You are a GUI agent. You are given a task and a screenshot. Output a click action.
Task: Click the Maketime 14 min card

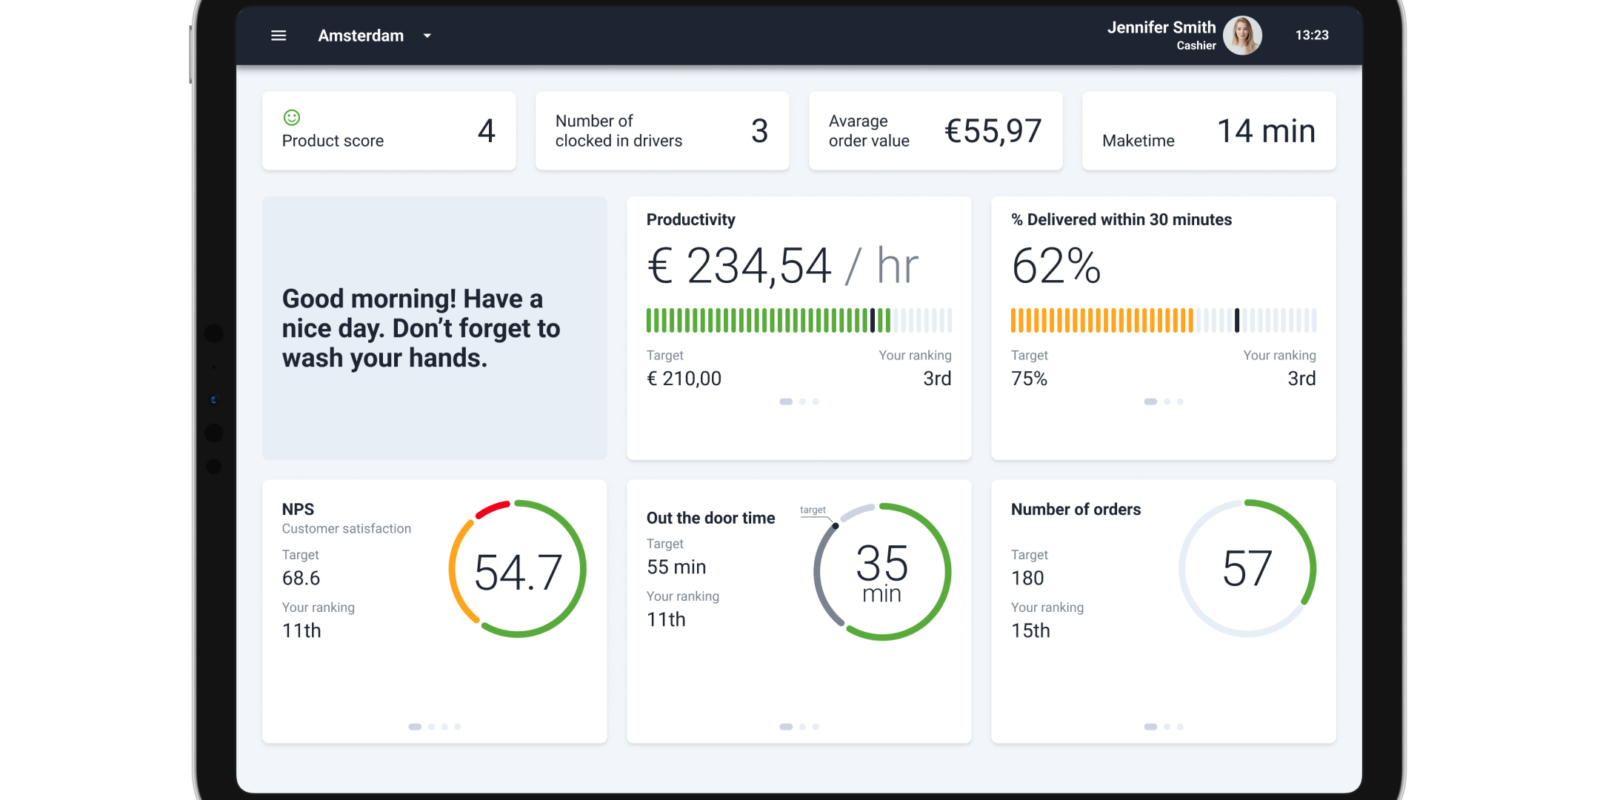[1208, 131]
